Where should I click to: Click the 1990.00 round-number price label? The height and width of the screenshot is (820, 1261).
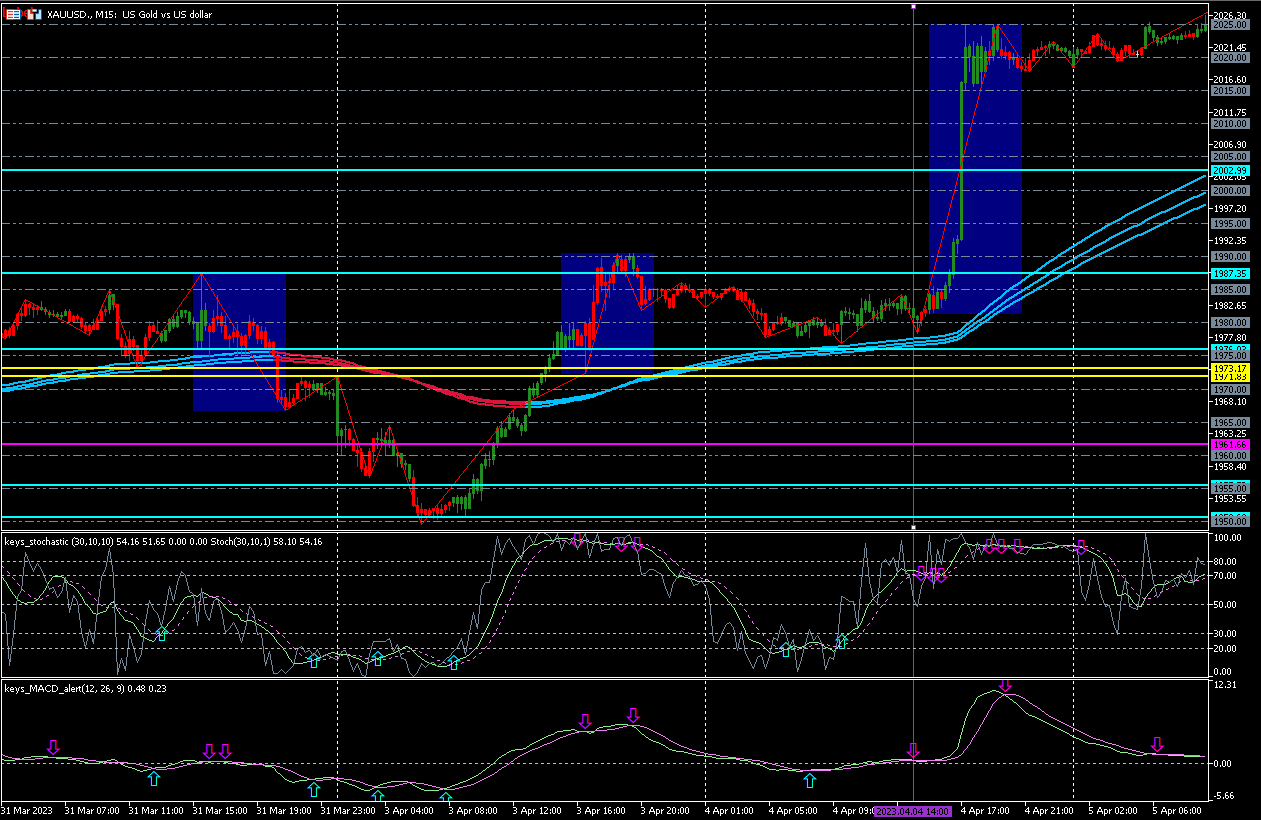point(1229,257)
